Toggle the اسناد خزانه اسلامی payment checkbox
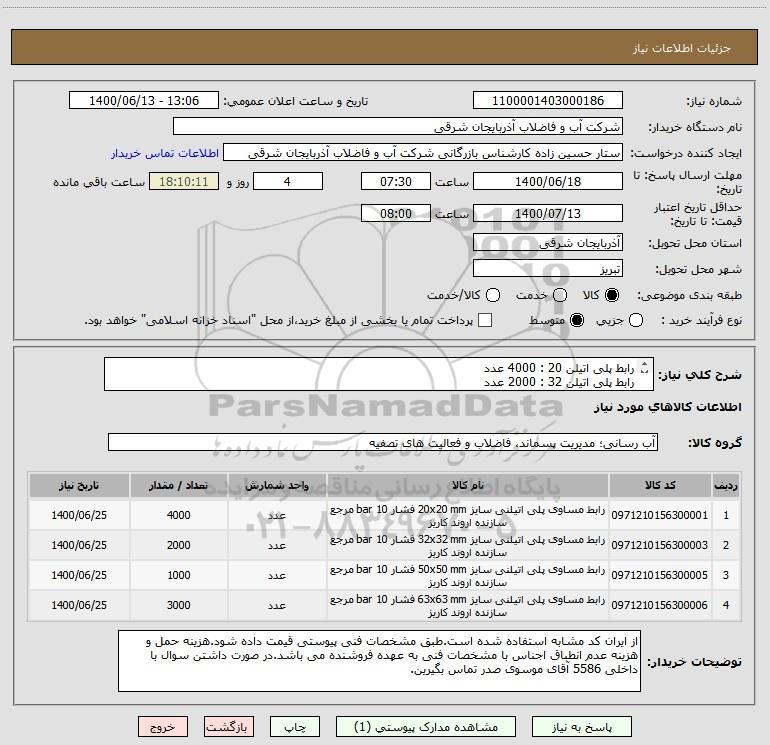Screen dimensions: 770x745 [x=485, y=320]
